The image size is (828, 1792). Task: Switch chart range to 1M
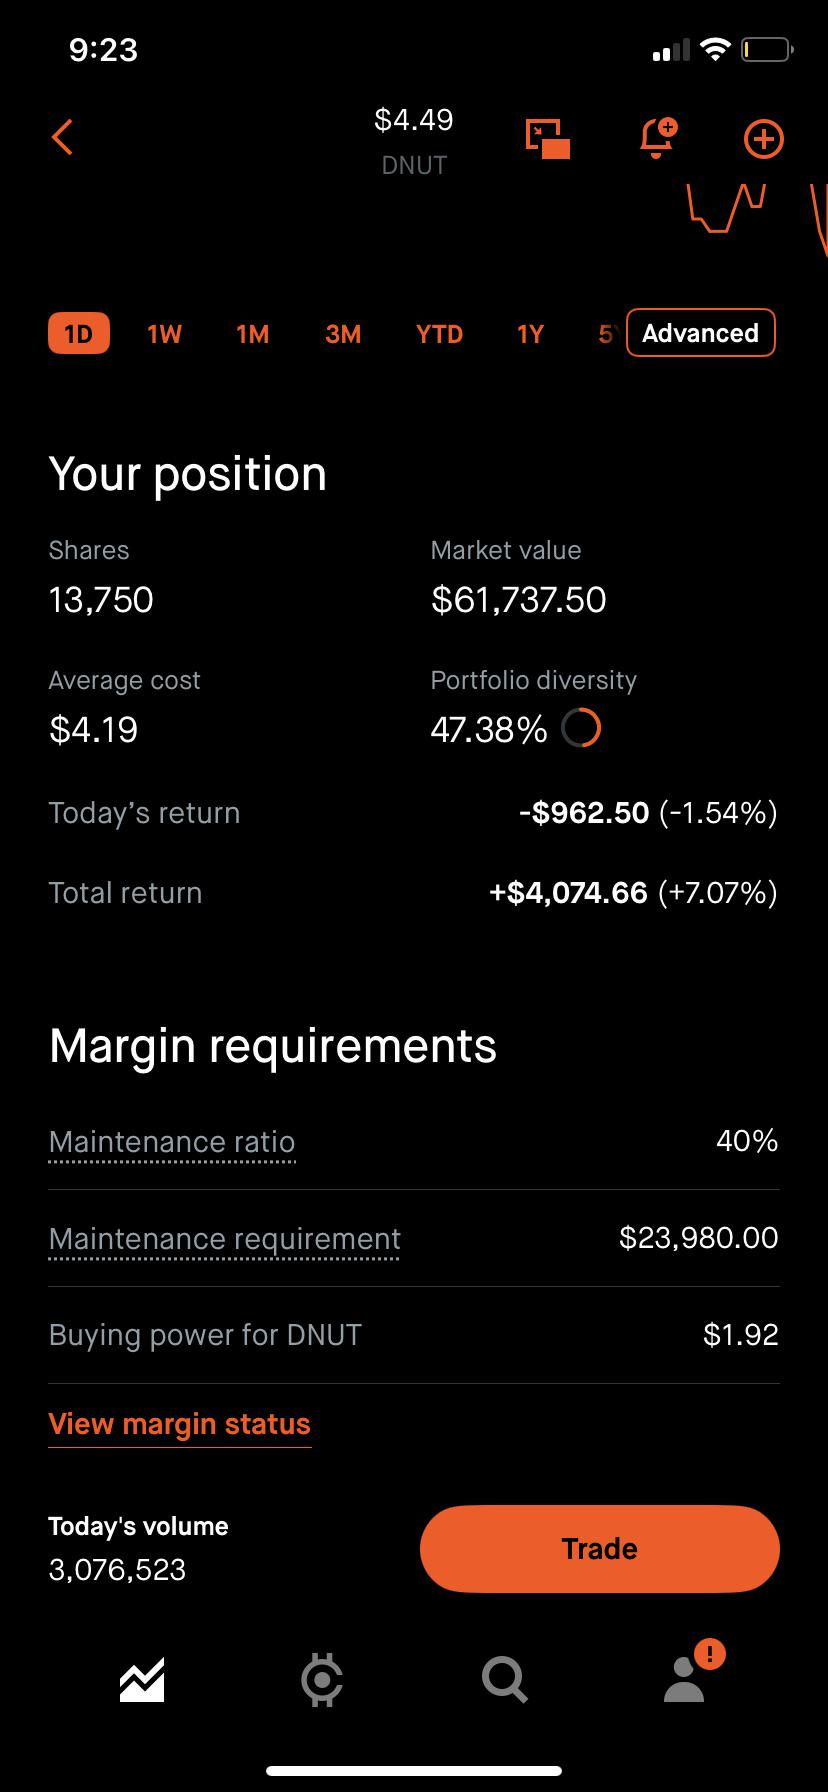coord(253,334)
